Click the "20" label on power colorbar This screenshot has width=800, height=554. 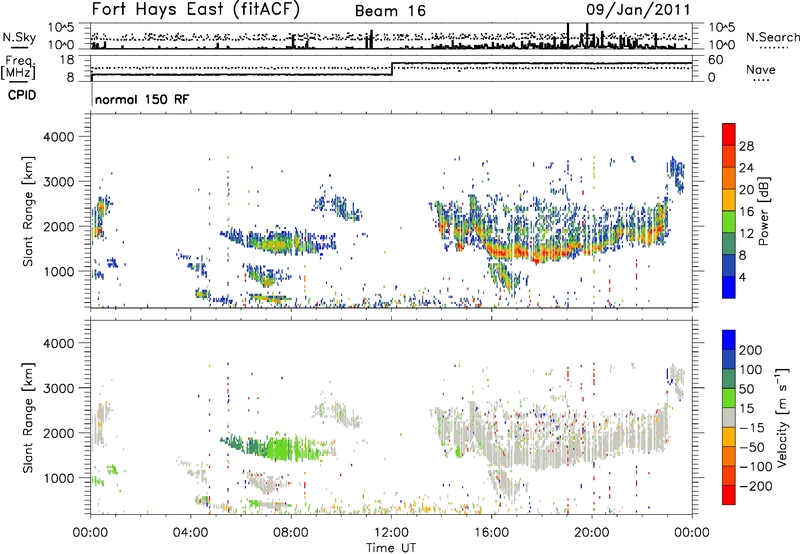point(746,190)
